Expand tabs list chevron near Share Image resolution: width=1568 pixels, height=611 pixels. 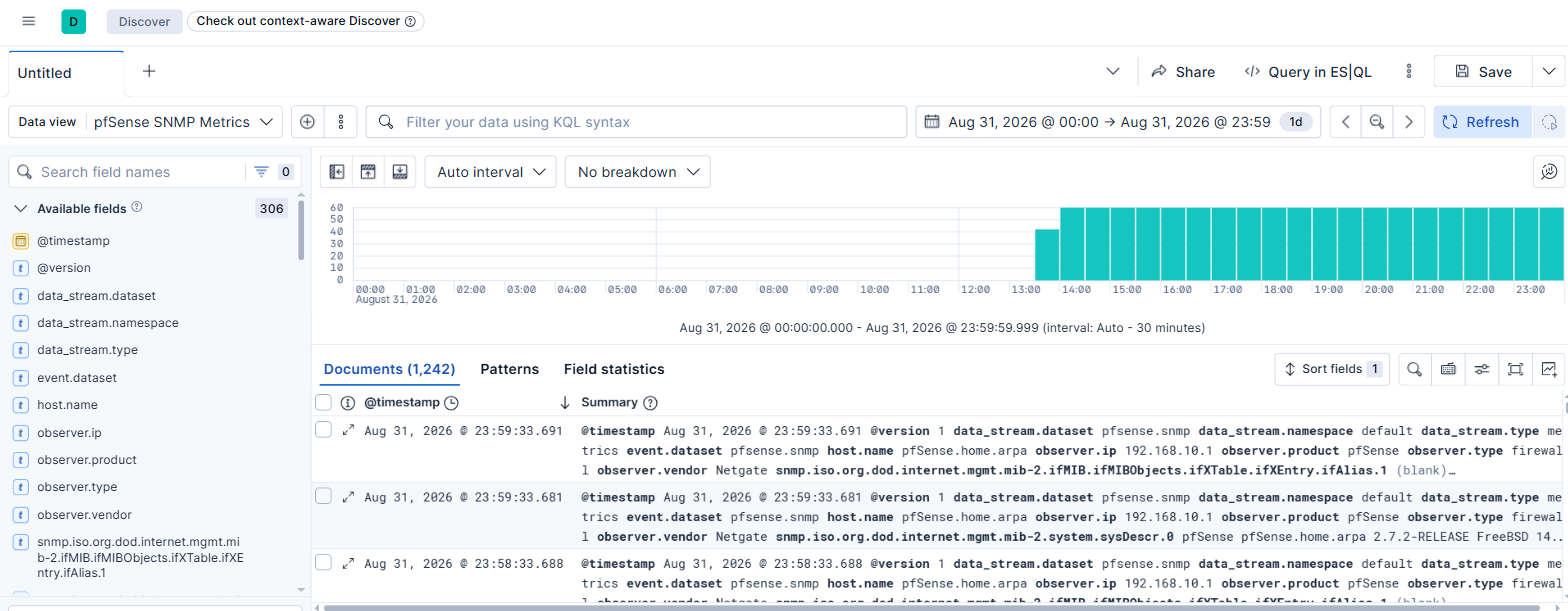tap(1113, 72)
